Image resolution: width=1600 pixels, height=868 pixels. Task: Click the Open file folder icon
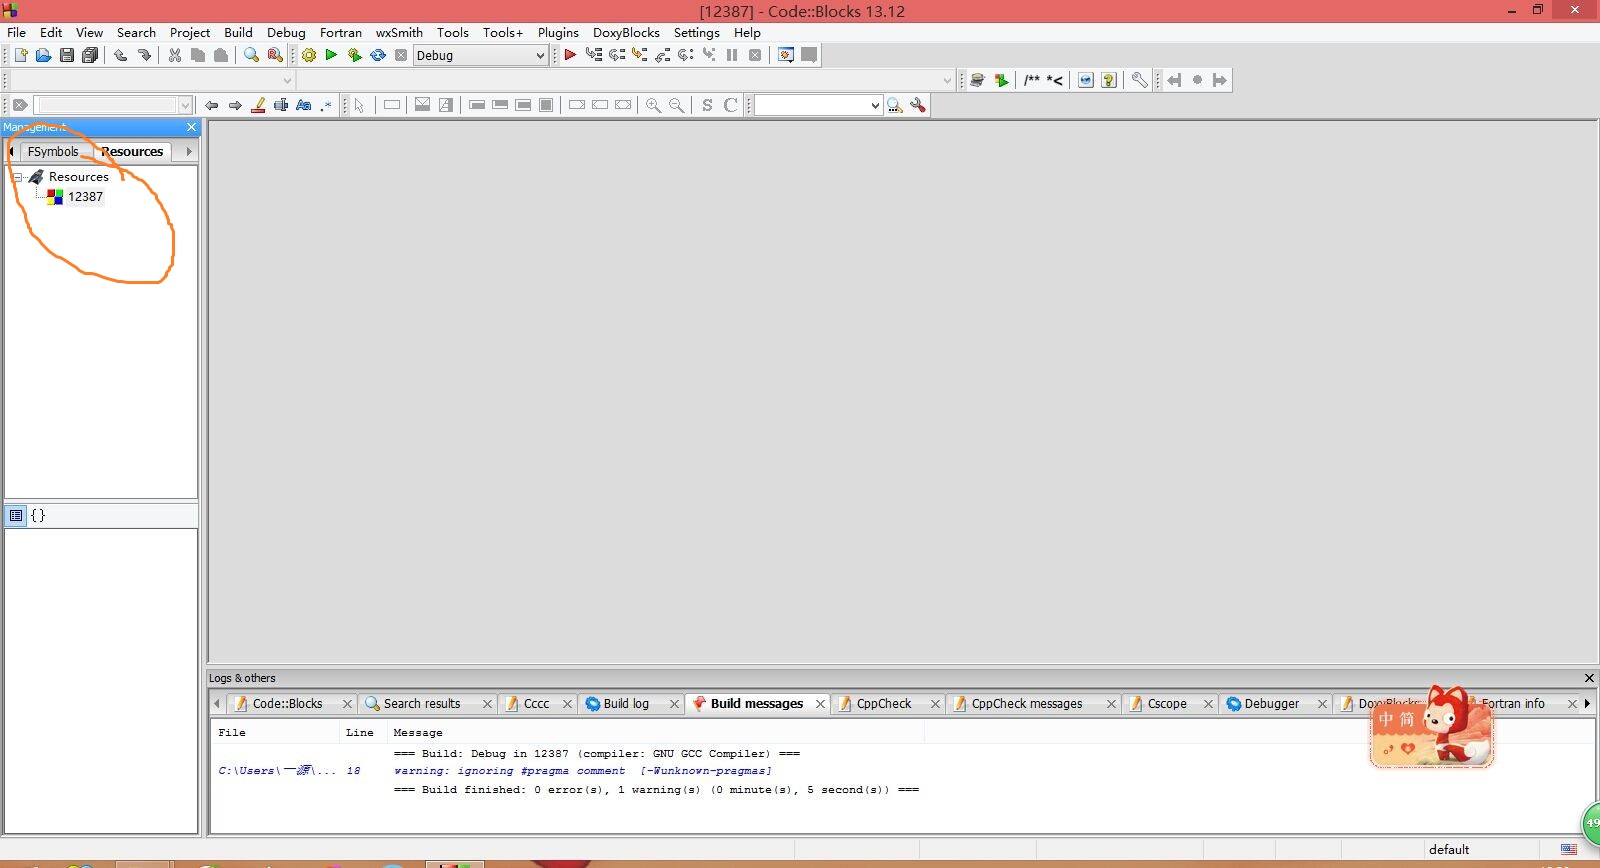pyautogui.click(x=43, y=55)
